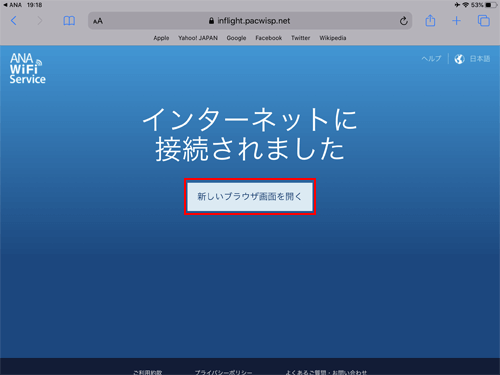Open the Apple favorites bookmark
This screenshot has width=500, height=375.
coord(161,38)
